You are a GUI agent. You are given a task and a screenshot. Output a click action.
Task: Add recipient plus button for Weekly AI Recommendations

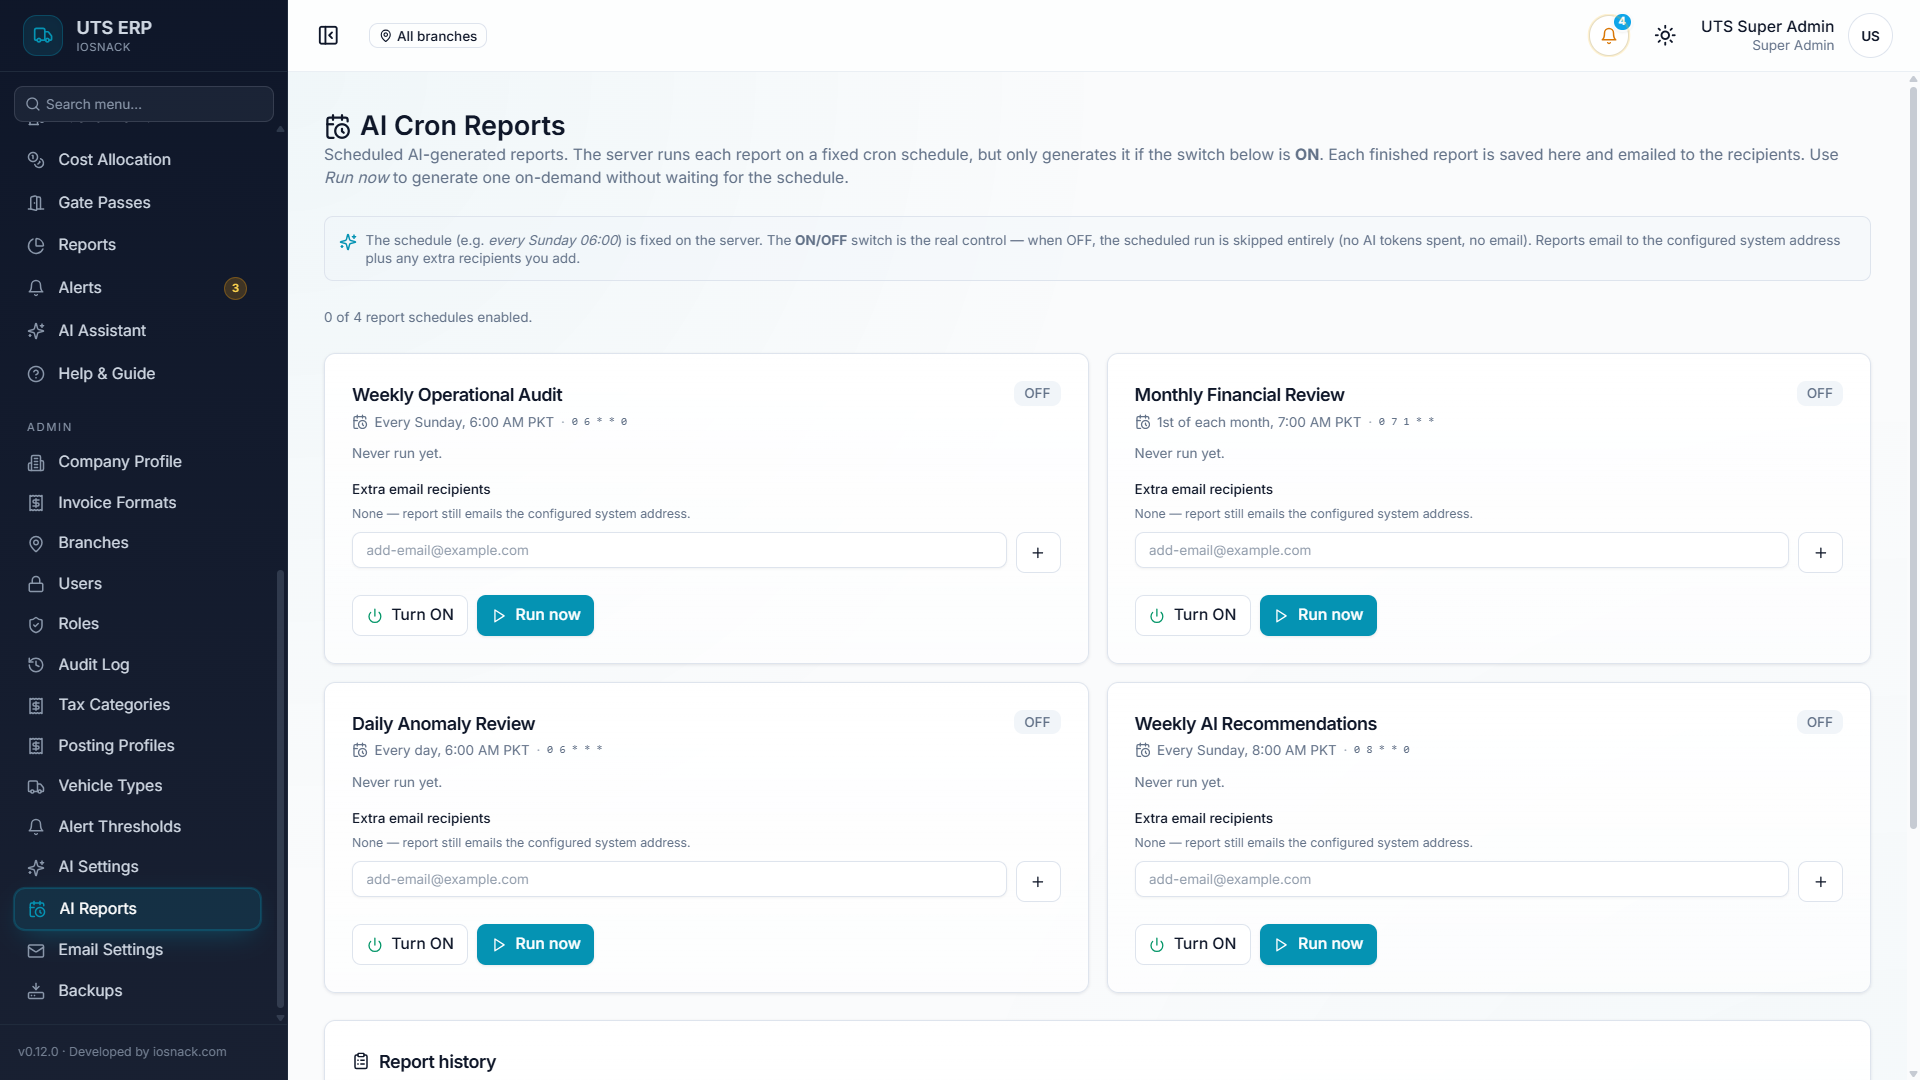1820,881
